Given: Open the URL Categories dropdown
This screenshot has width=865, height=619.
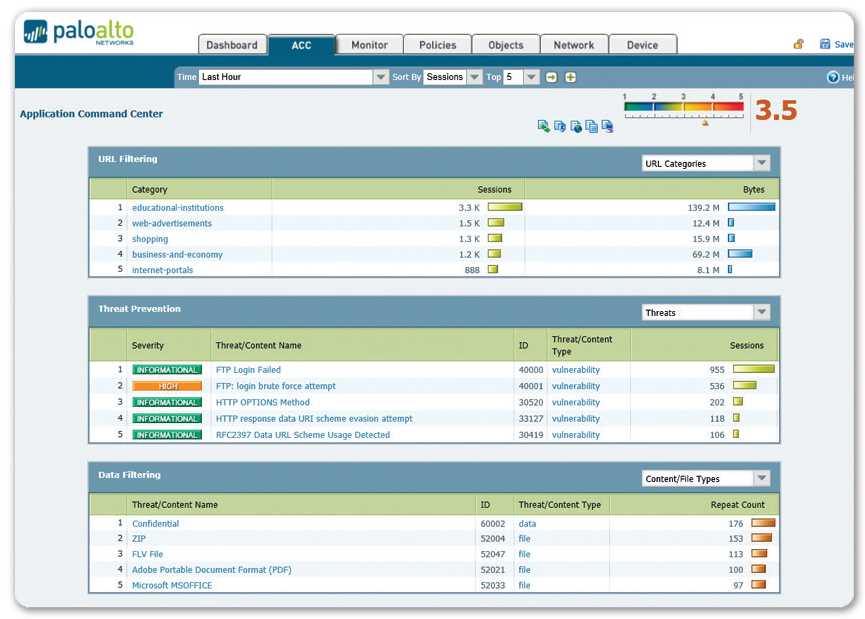Looking at the screenshot, I should [762, 163].
